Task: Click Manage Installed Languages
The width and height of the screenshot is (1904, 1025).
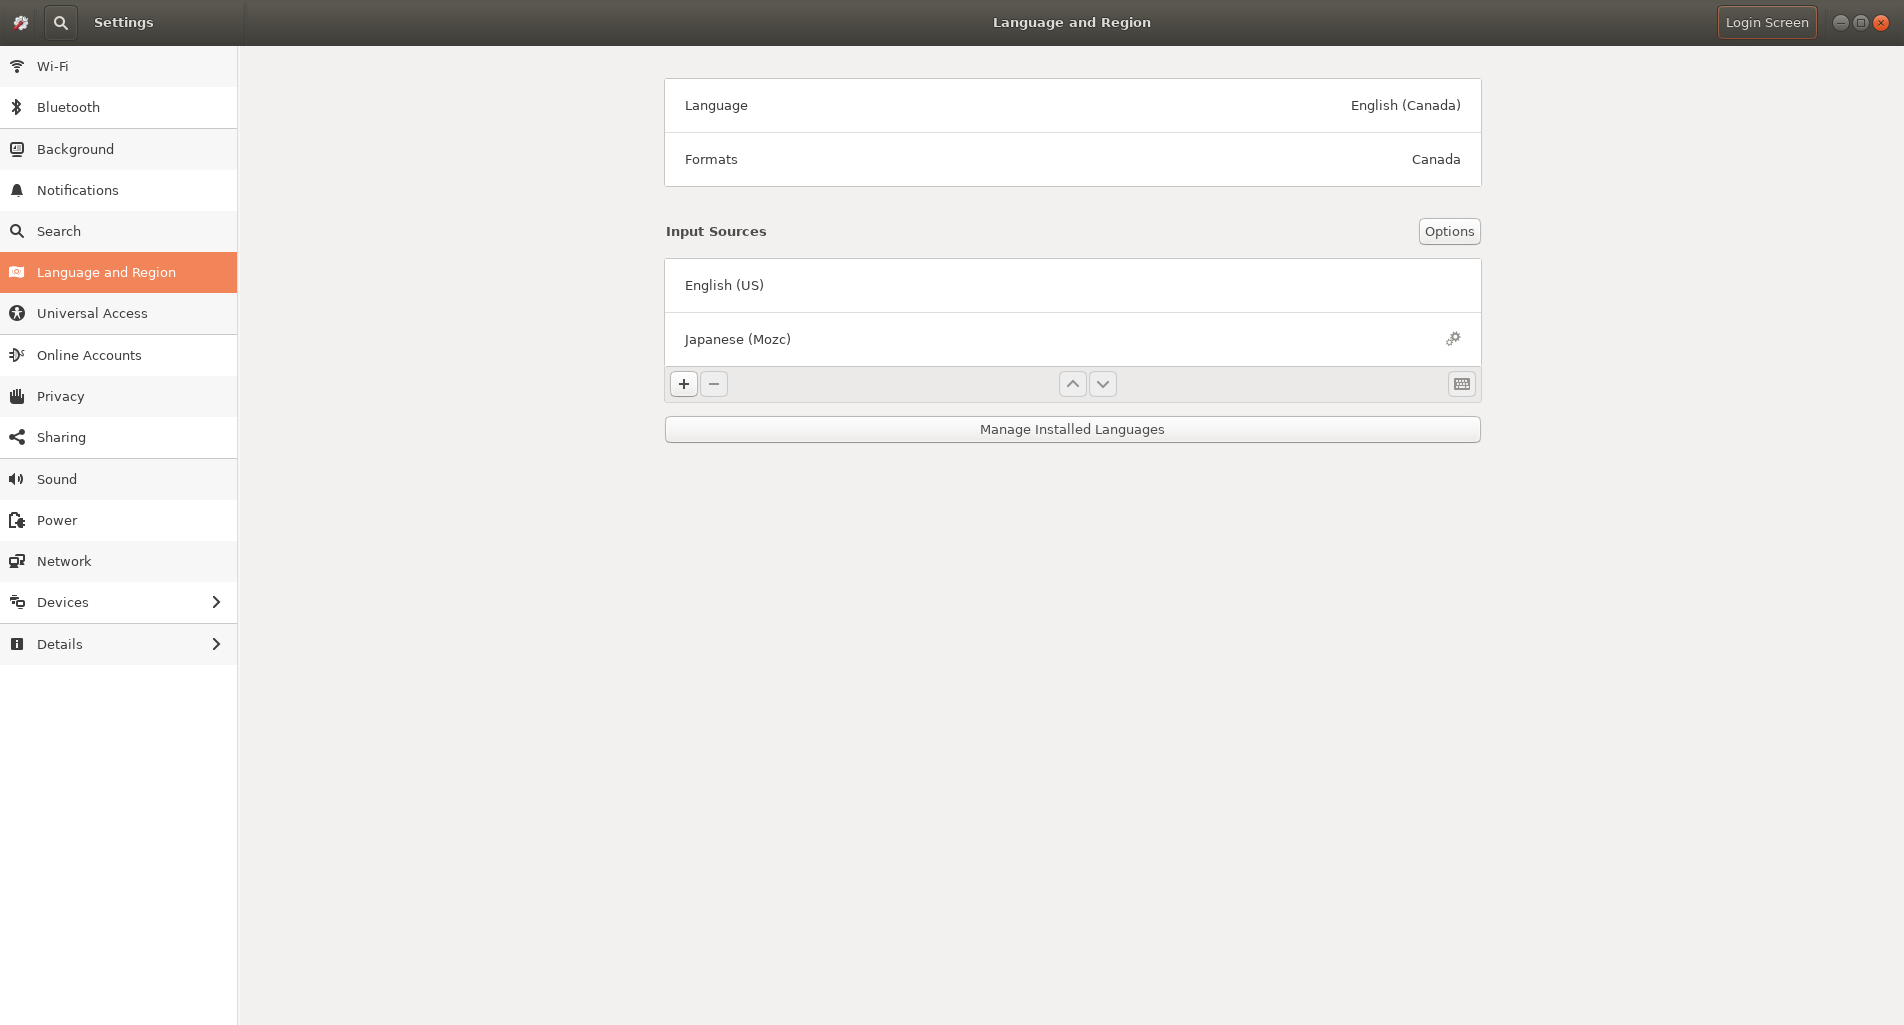Action: point(1072,429)
